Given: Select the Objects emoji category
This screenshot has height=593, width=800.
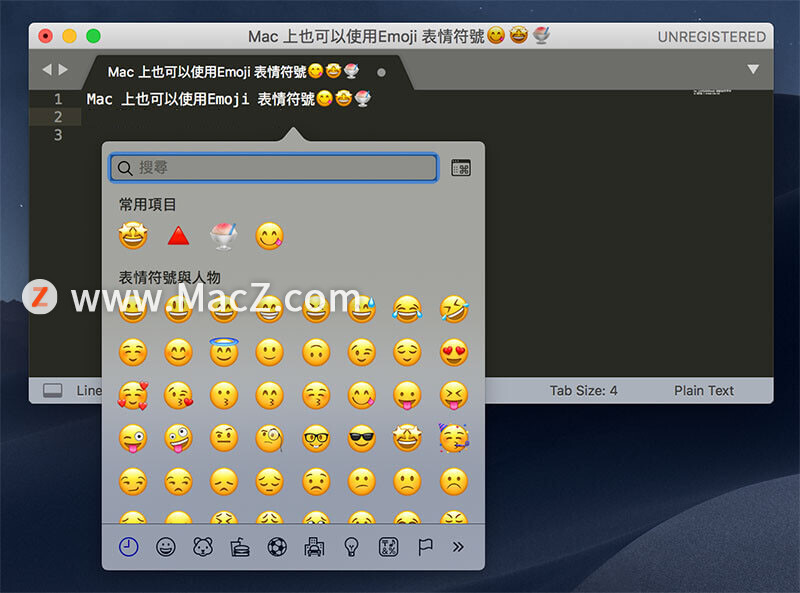Looking at the screenshot, I should click(350, 547).
